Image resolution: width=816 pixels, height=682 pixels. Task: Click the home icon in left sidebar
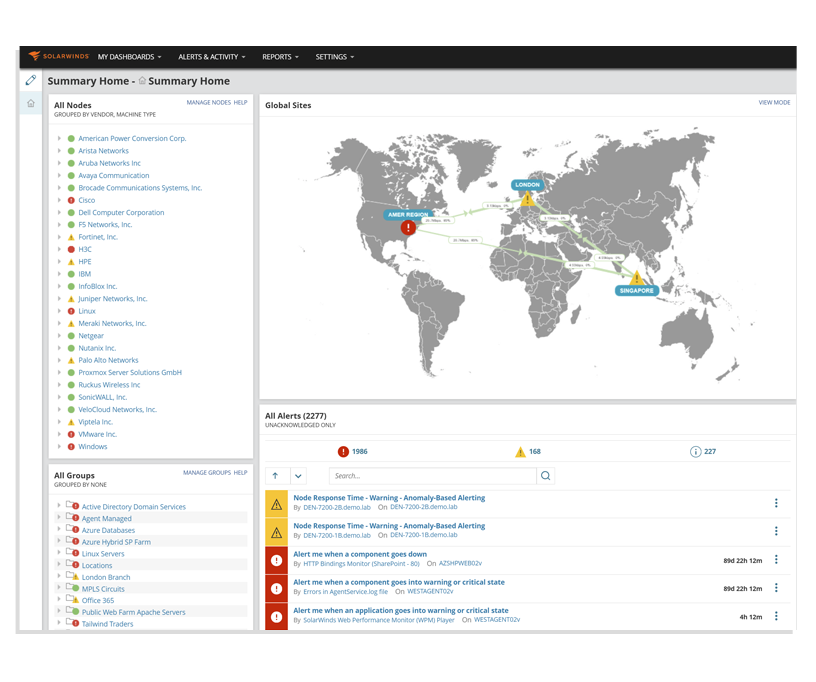pyautogui.click(x=31, y=103)
